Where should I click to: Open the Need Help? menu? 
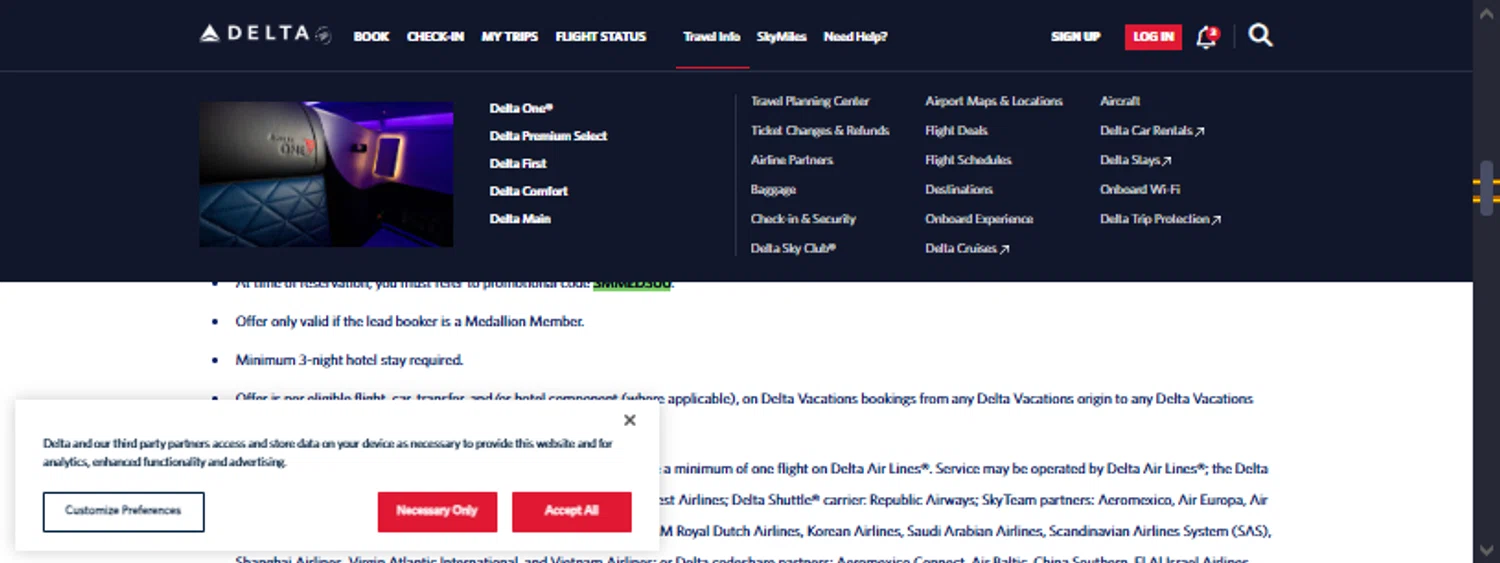point(855,36)
